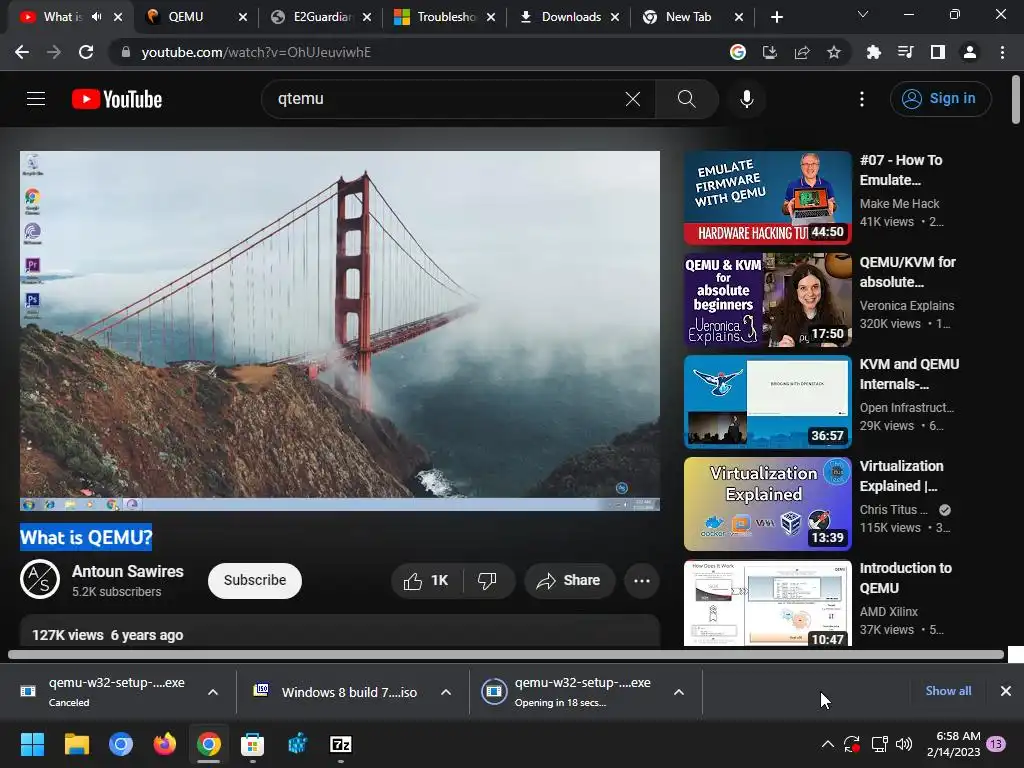Open the volume tray icon
Viewport: 1024px width, 768px height.
pos(904,744)
